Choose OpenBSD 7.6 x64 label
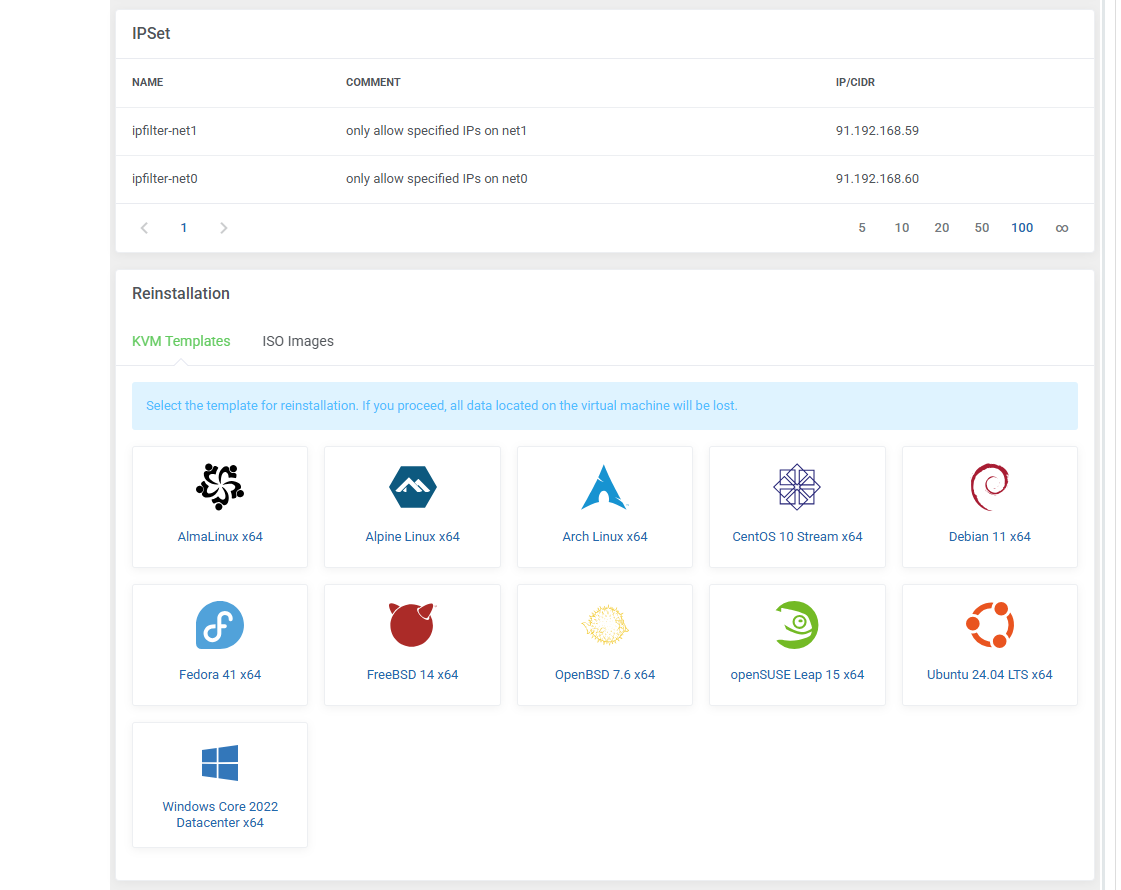The image size is (1121, 890). [x=605, y=674]
